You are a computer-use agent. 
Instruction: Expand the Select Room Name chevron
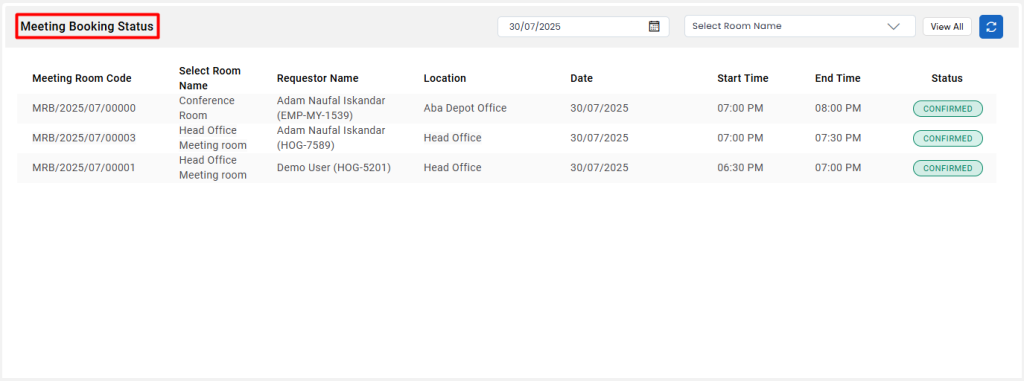893,27
